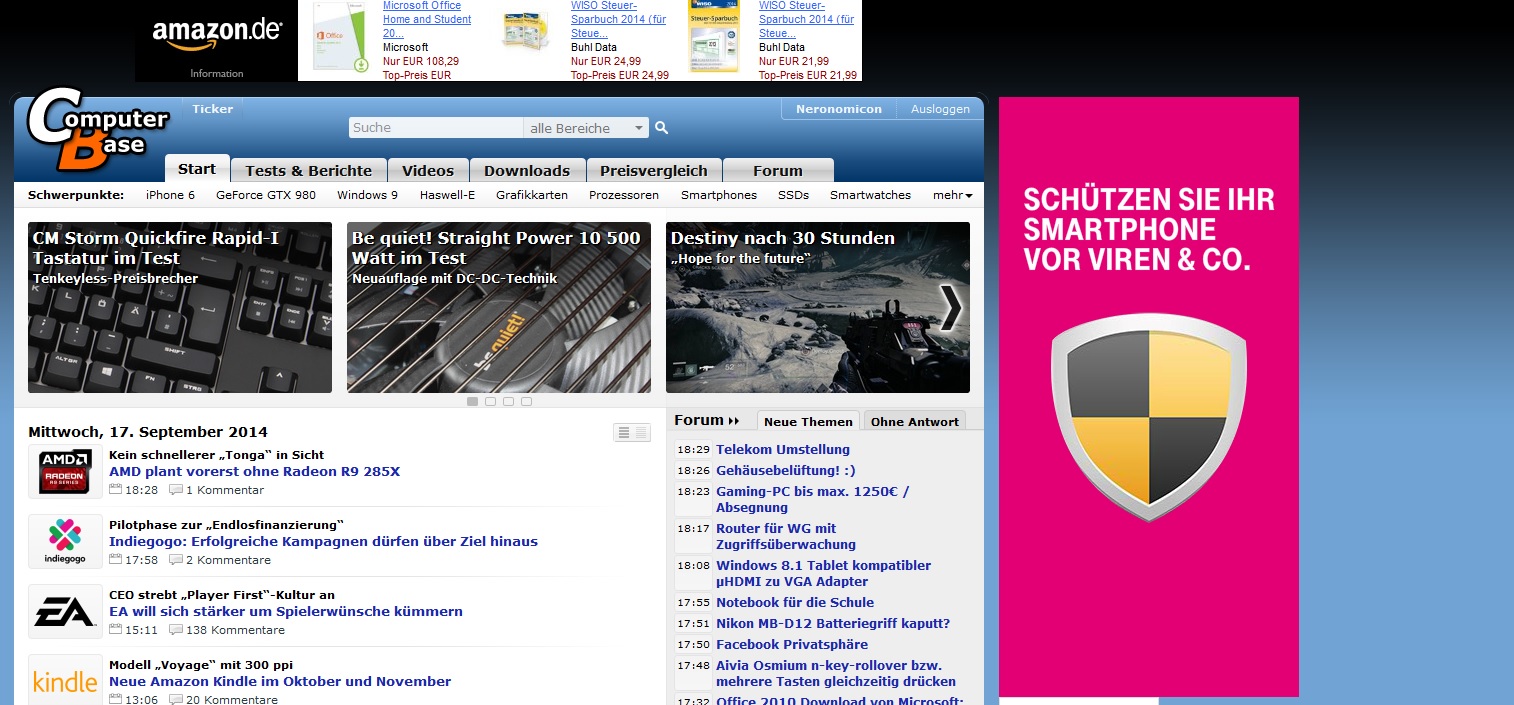The height and width of the screenshot is (705, 1514).
Task: Click the Telekom shield ad graphic
Action: tap(1149, 418)
